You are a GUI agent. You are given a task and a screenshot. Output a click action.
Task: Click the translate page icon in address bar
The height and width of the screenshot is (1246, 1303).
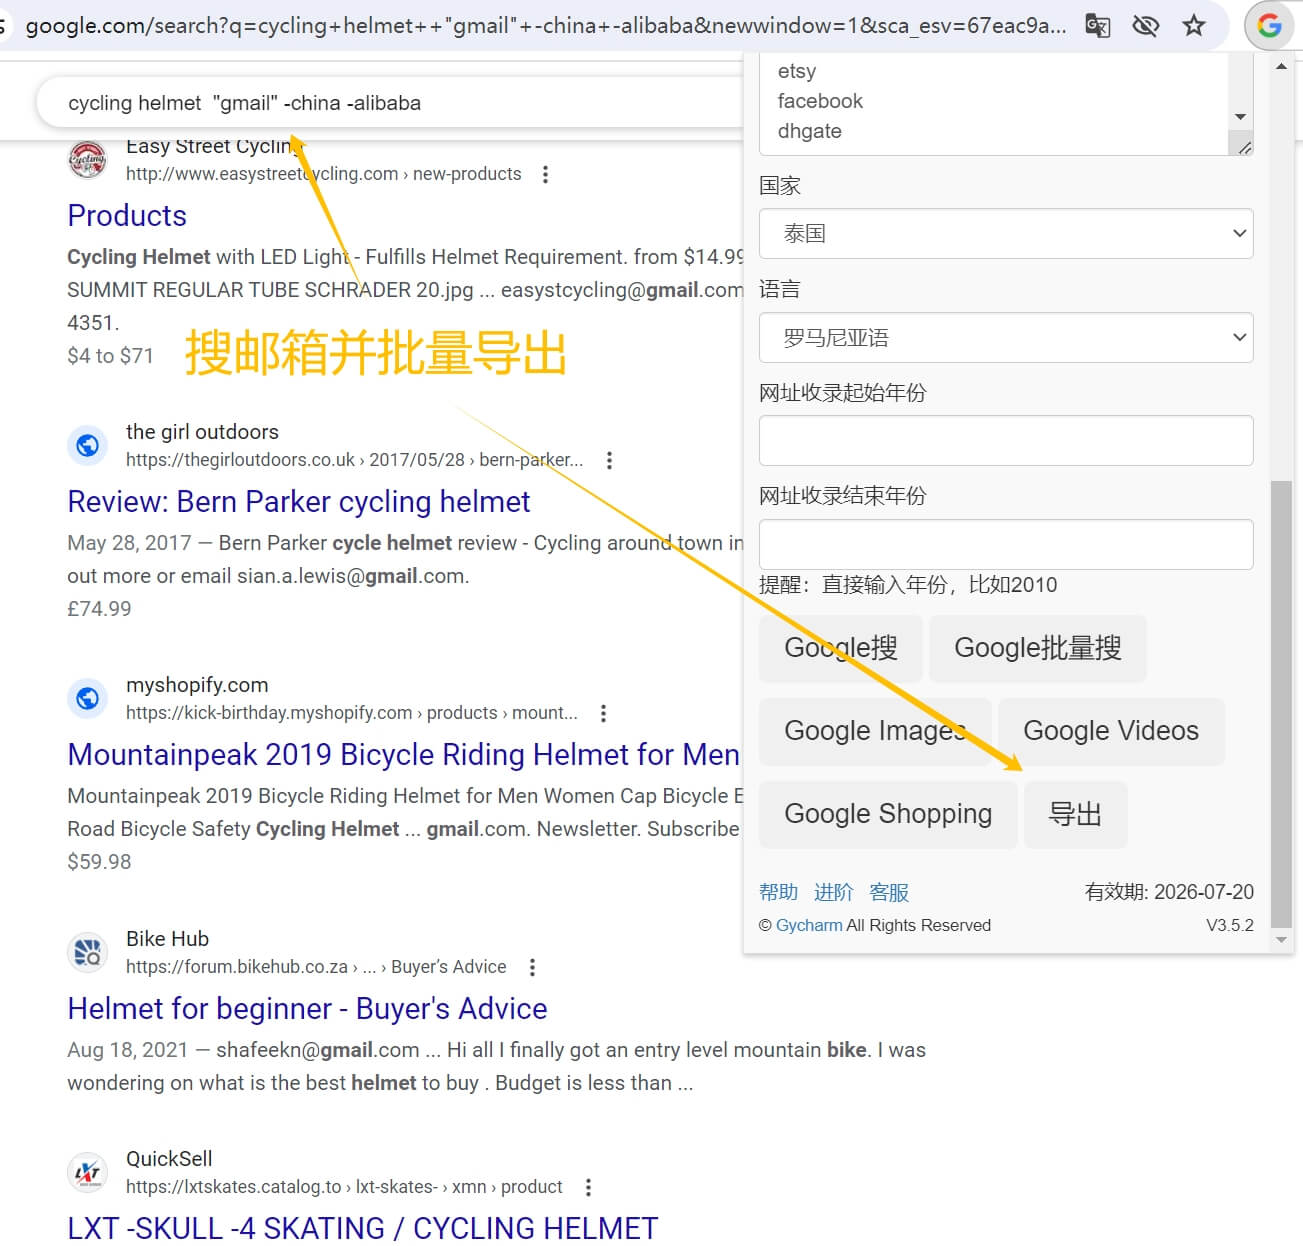point(1098,26)
